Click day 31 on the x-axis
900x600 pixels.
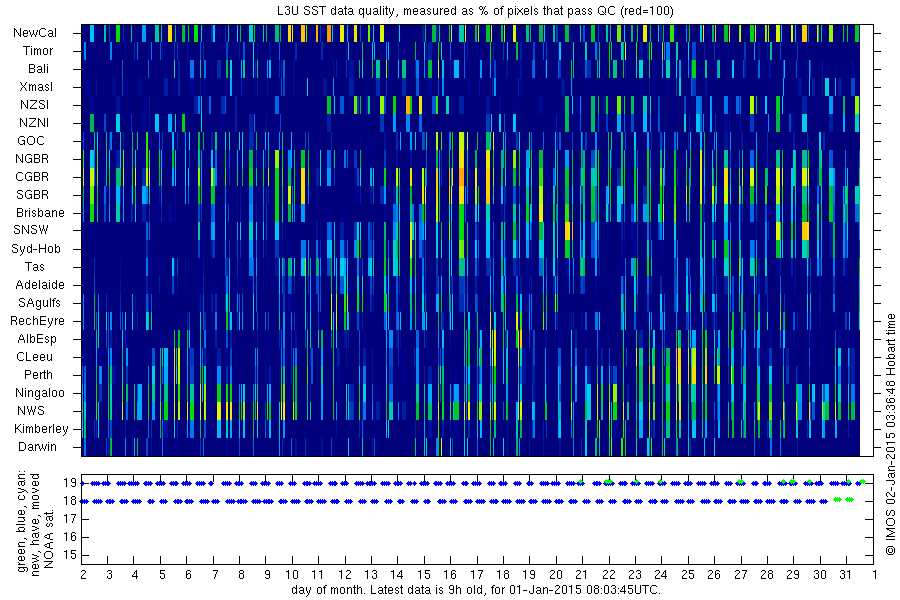coord(845,574)
